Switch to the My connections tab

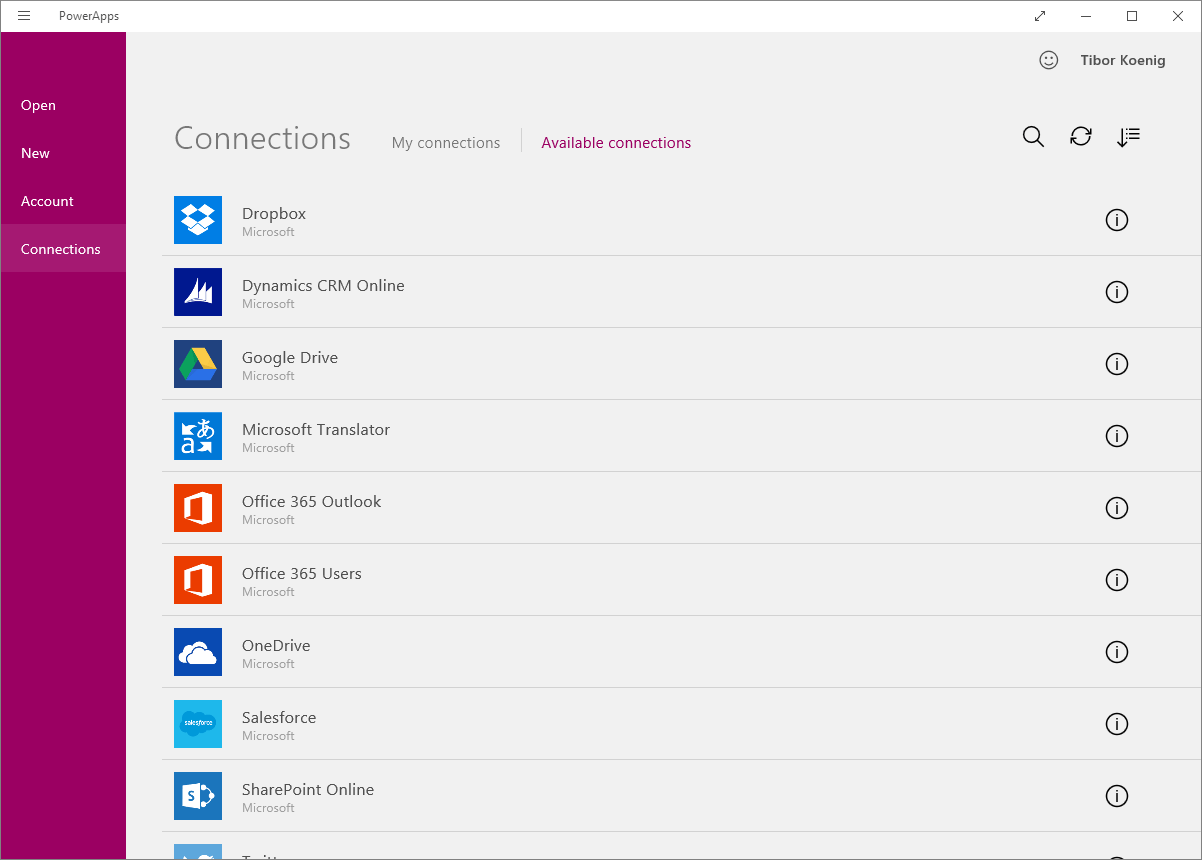coord(446,143)
